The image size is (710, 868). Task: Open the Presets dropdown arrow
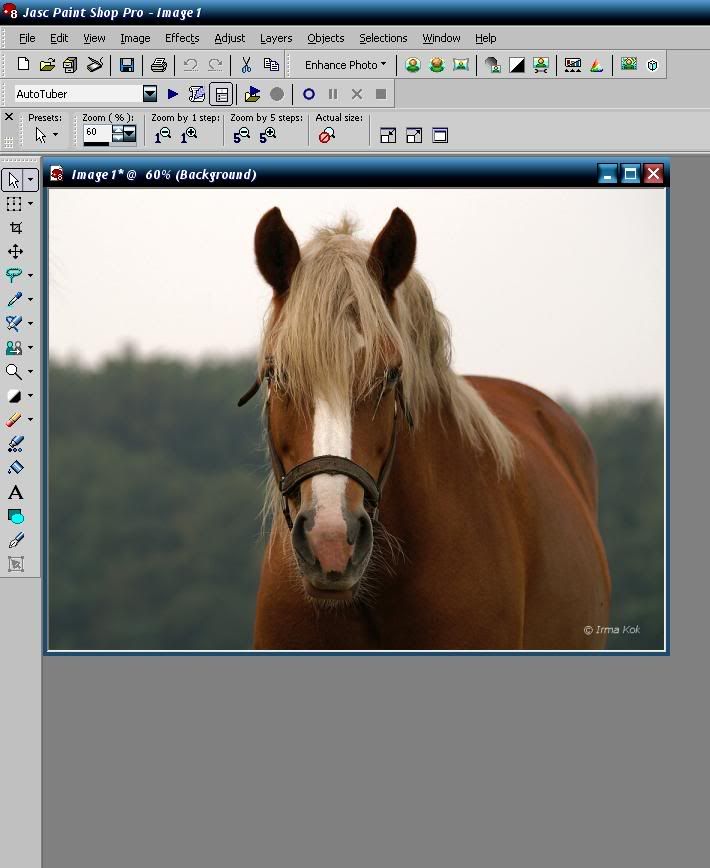(54, 135)
